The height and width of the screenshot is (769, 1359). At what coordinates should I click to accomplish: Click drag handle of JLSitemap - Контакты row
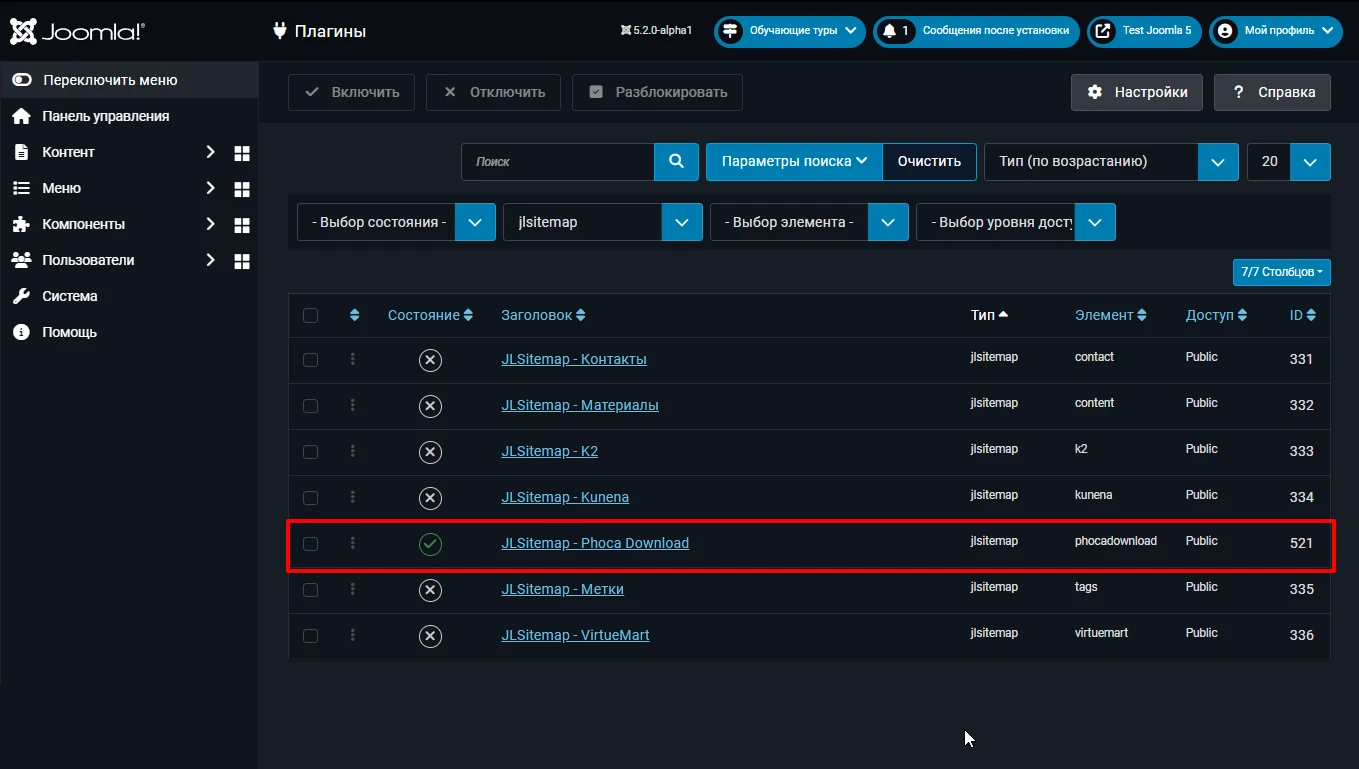tap(353, 359)
